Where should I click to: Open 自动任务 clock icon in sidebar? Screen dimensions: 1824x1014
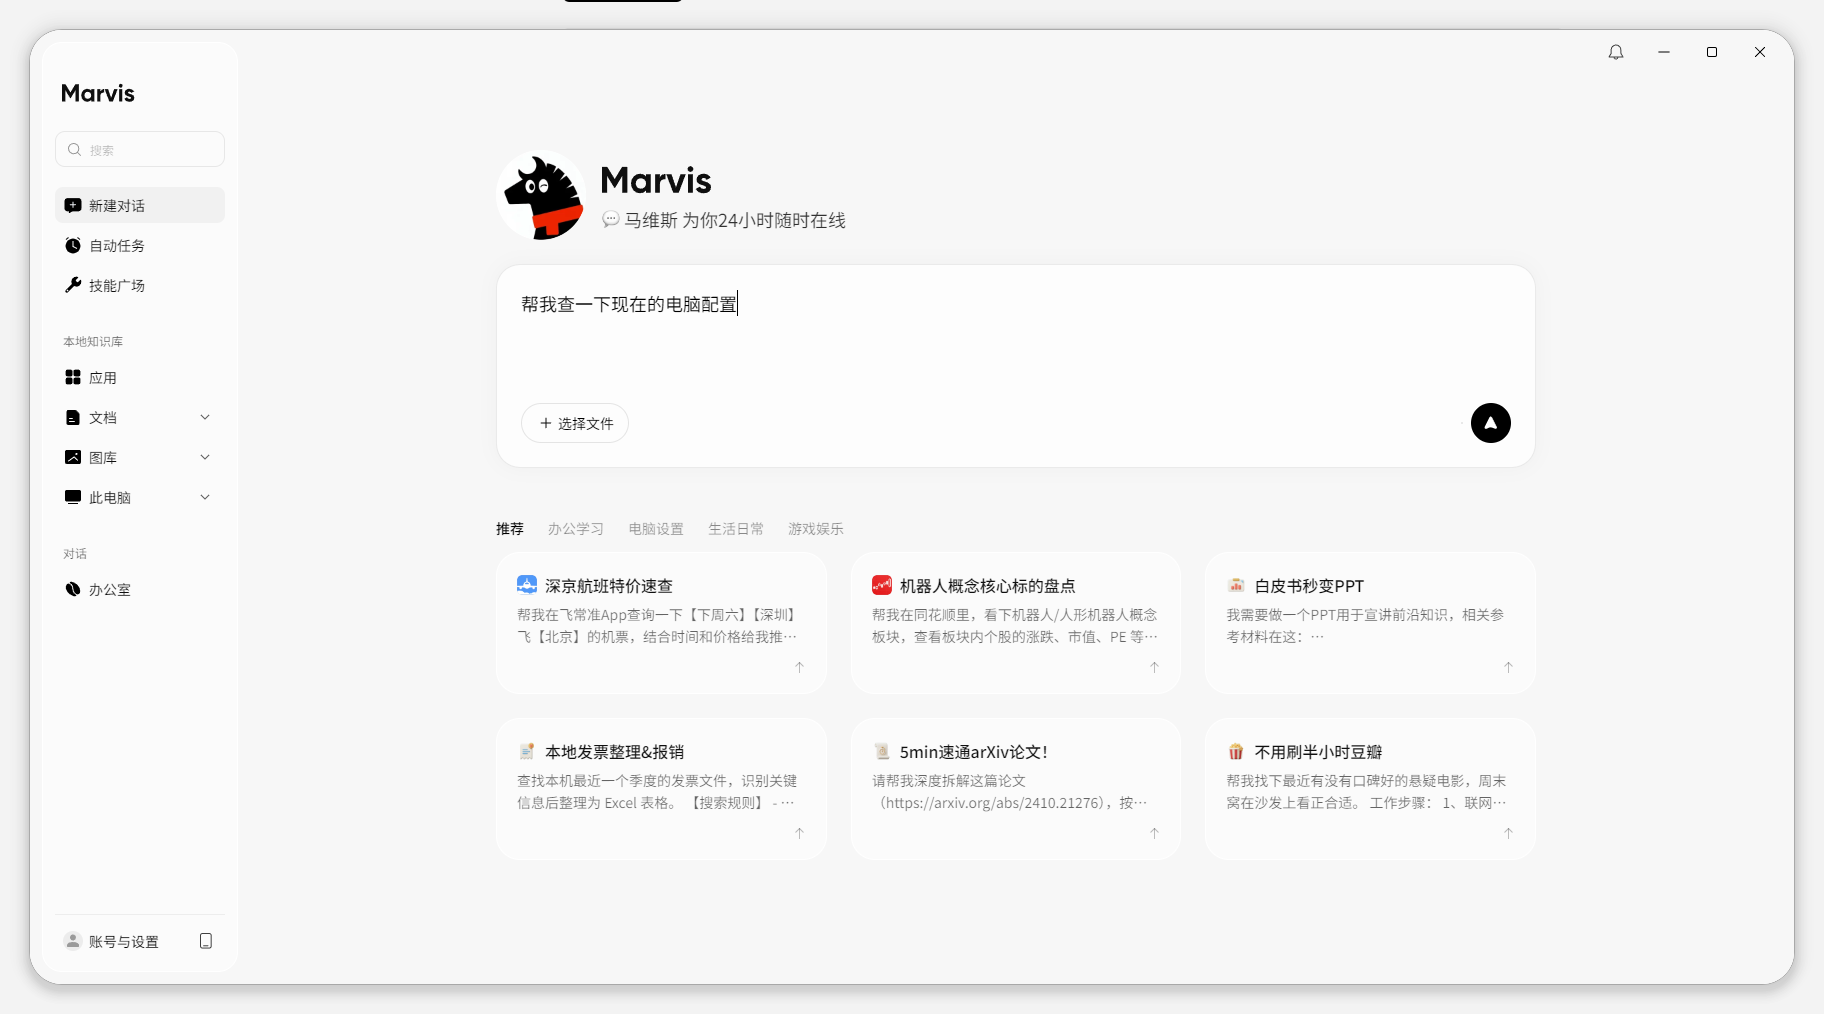click(x=73, y=245)
